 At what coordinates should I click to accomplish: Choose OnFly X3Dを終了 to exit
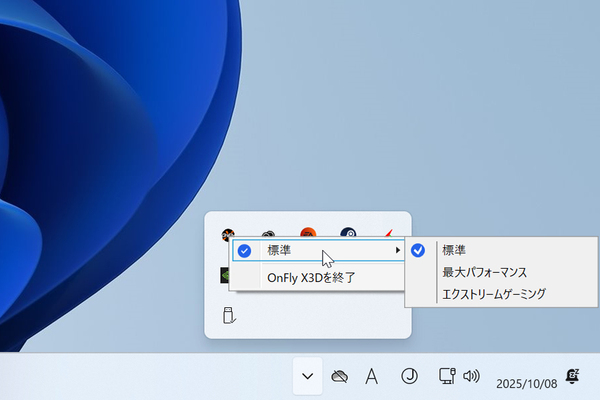tap(309, 277)
